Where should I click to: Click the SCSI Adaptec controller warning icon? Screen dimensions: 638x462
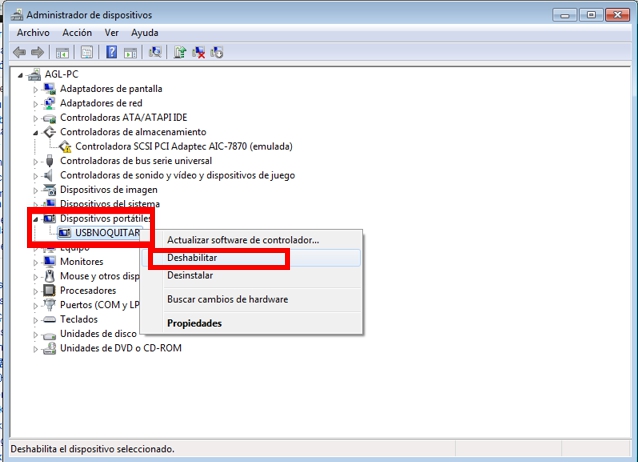click(x=67, y=146)
